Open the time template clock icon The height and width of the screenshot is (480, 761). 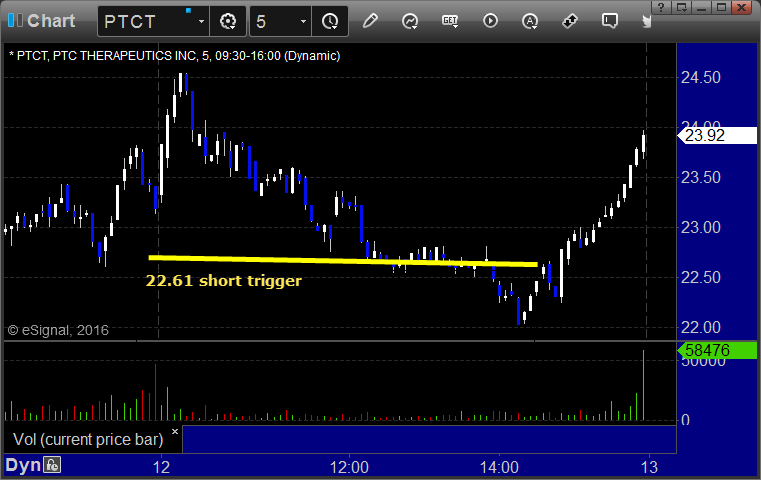click(330, 21)
